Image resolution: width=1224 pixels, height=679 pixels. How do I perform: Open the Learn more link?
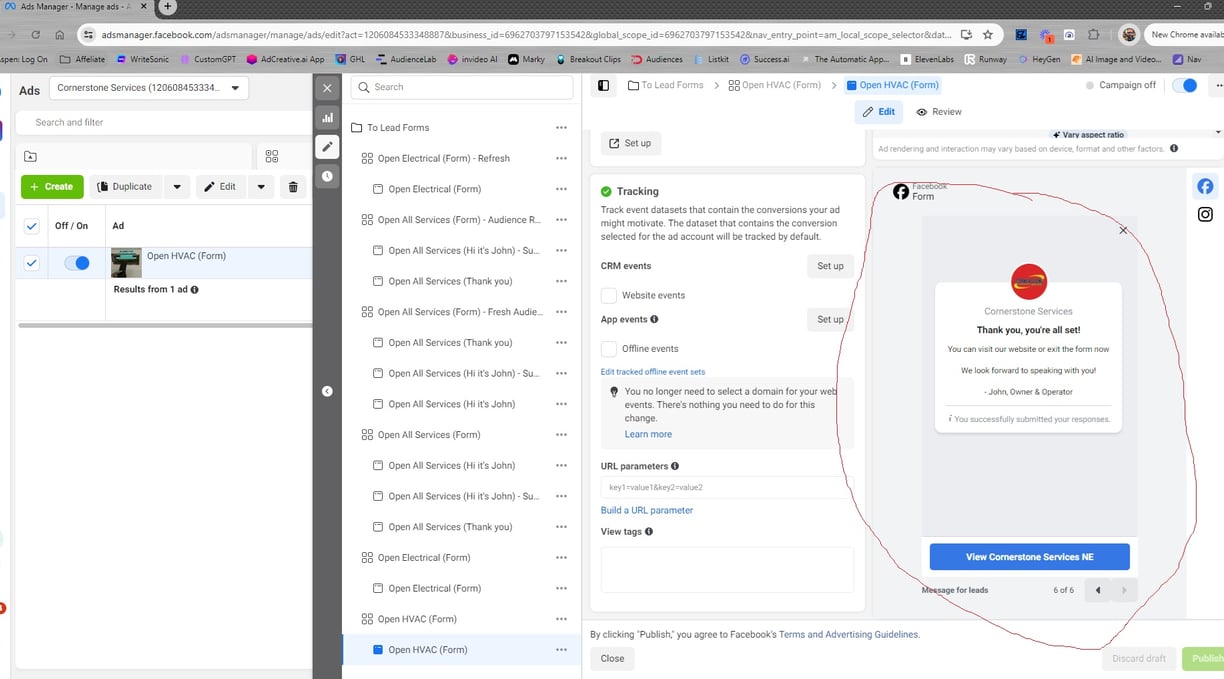click(x=648, y=434)
